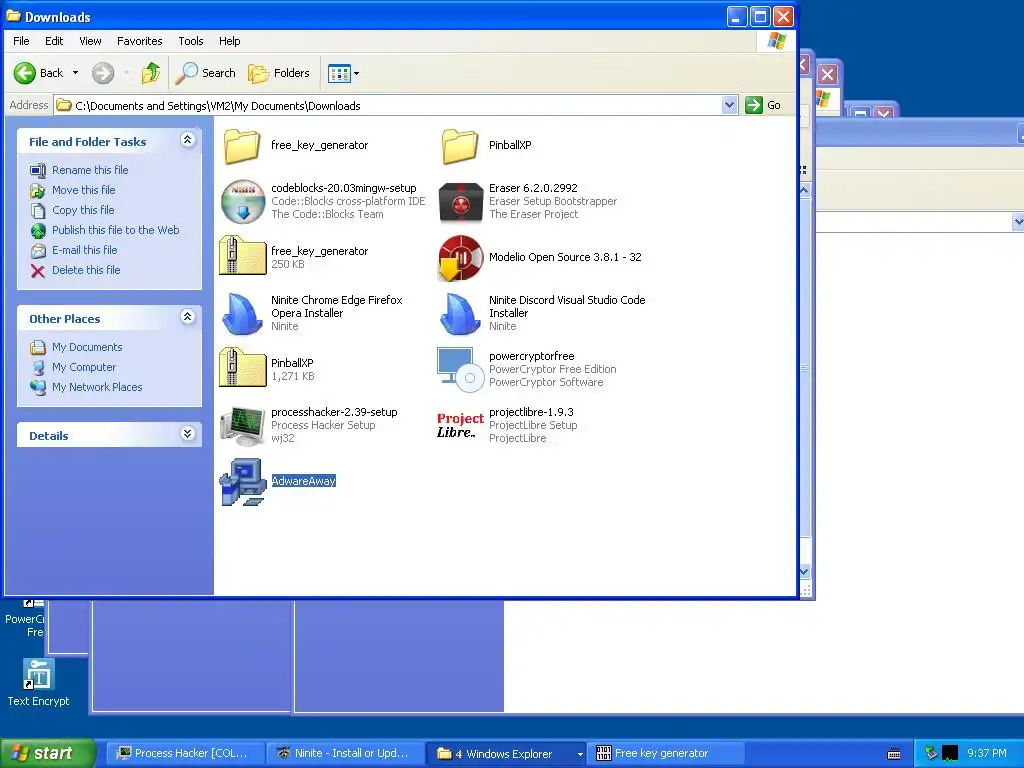Image resolution: width=1024 pixels, height=768 pixels.
Task: Click the AdwareAway file name label
Action: tap(304, 481)
